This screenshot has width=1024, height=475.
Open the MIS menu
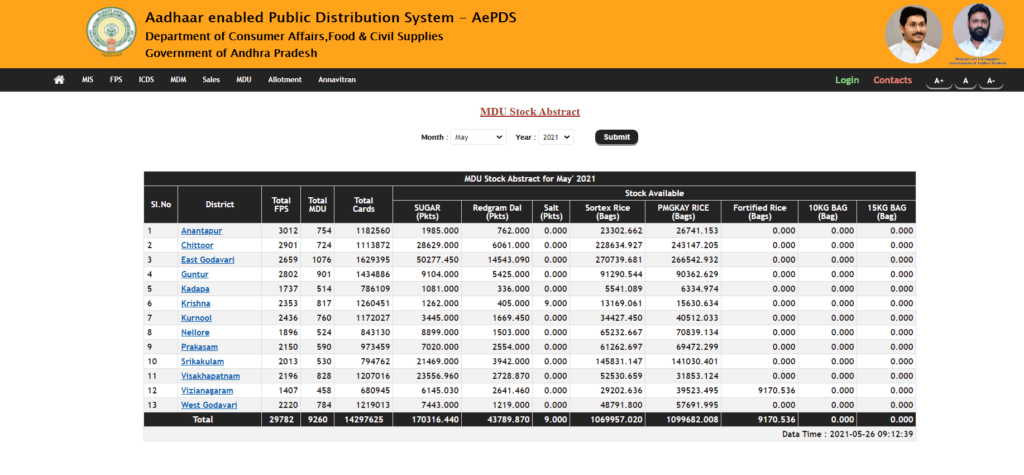point(88,80)
